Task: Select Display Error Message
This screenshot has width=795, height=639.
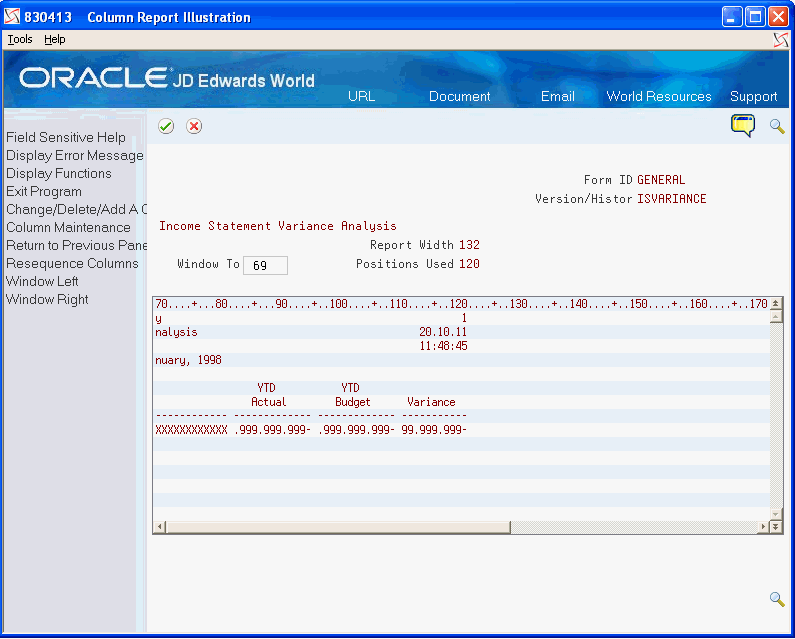Action: (x=75, y=155)
